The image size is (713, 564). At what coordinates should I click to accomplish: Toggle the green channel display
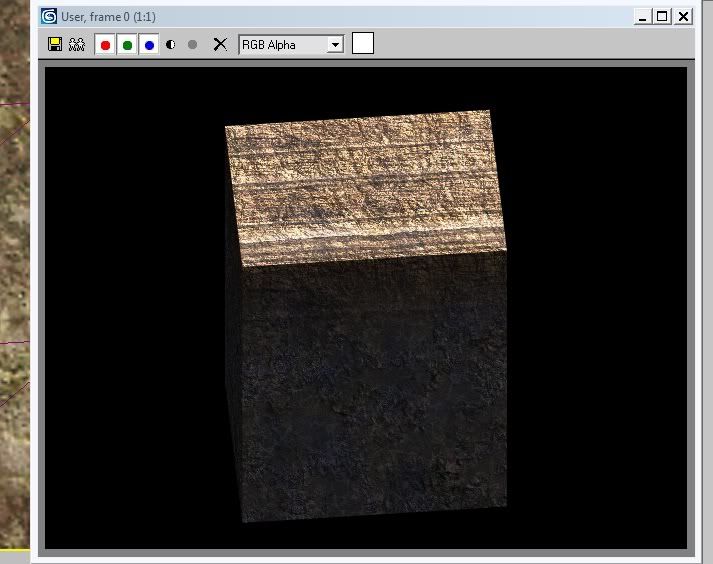point(127,45)
